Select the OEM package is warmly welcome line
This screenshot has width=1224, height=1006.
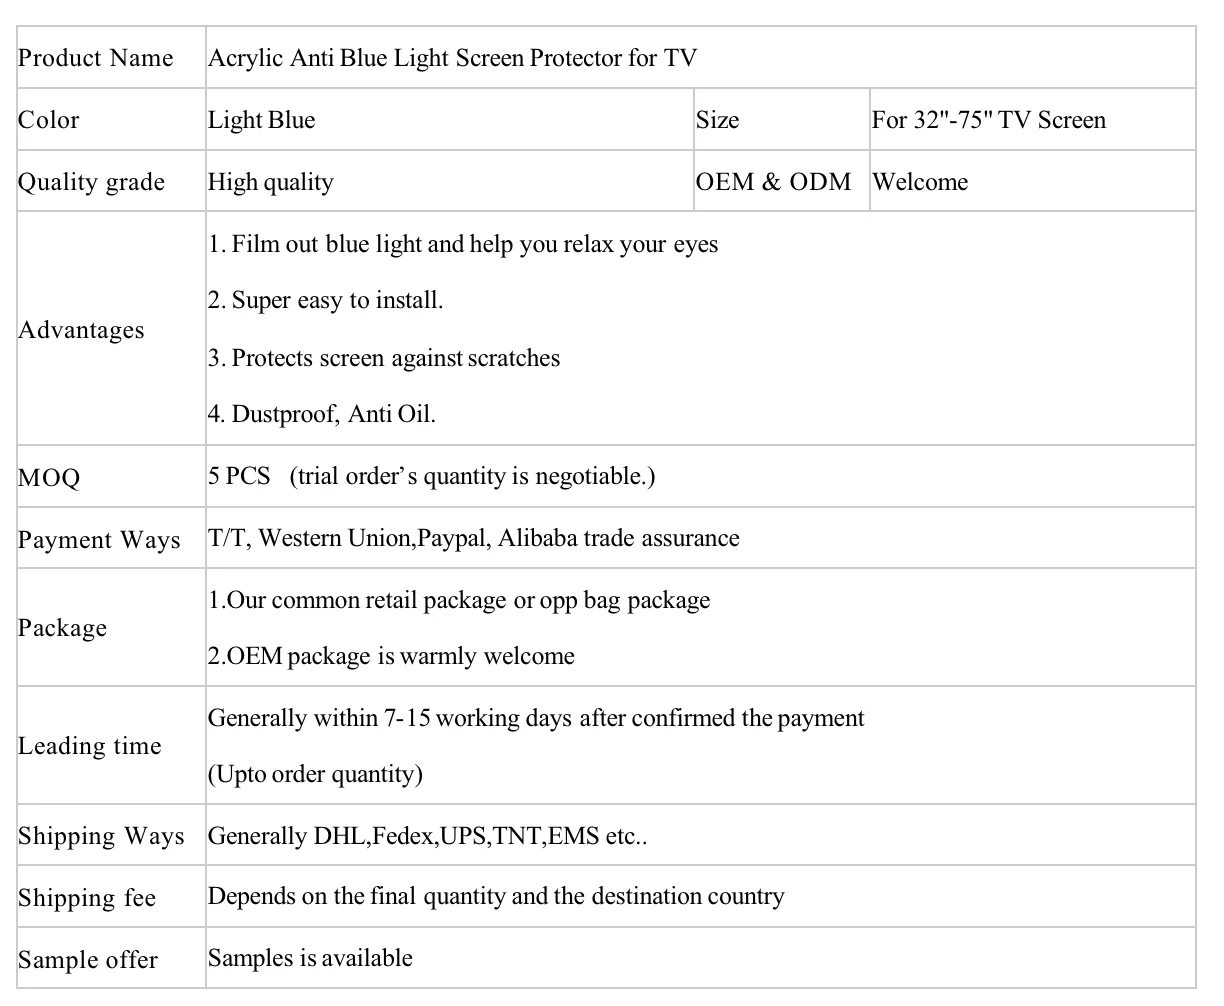coord(391,656)
